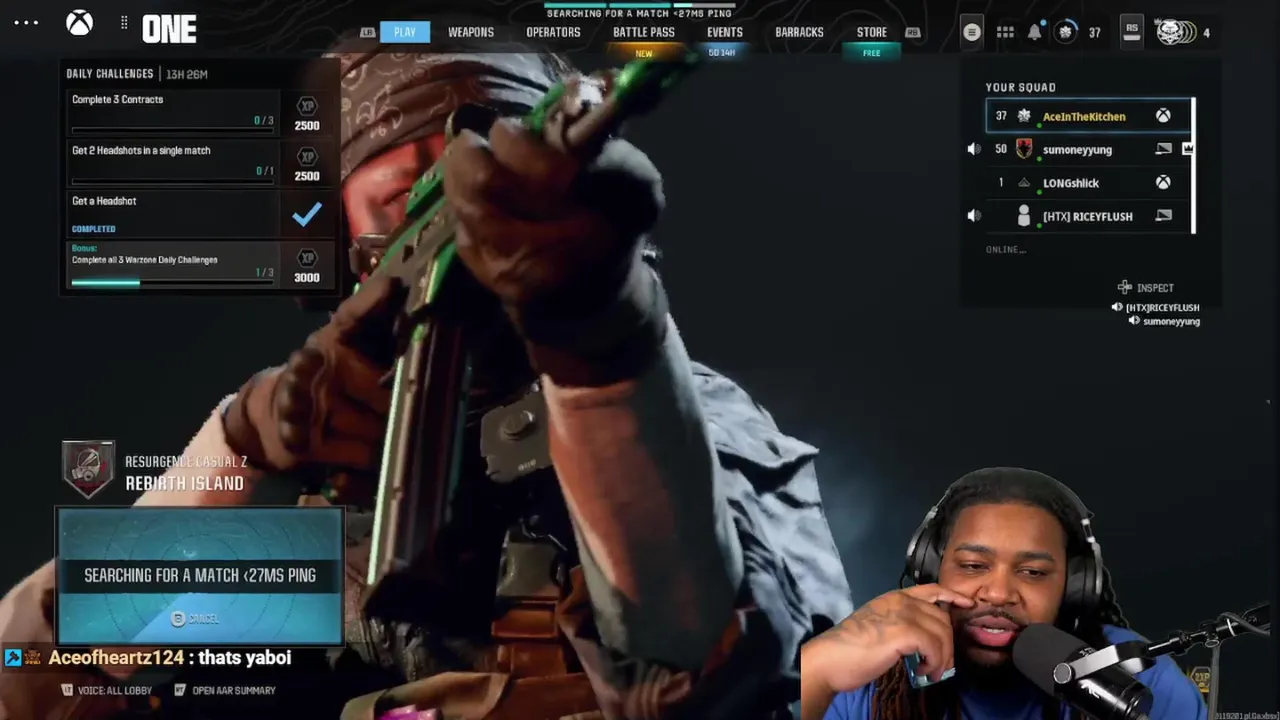Click Complete 3 Contracts progress bar
The width and height of the screenshot is (1280, 720).
pos(171,131)
